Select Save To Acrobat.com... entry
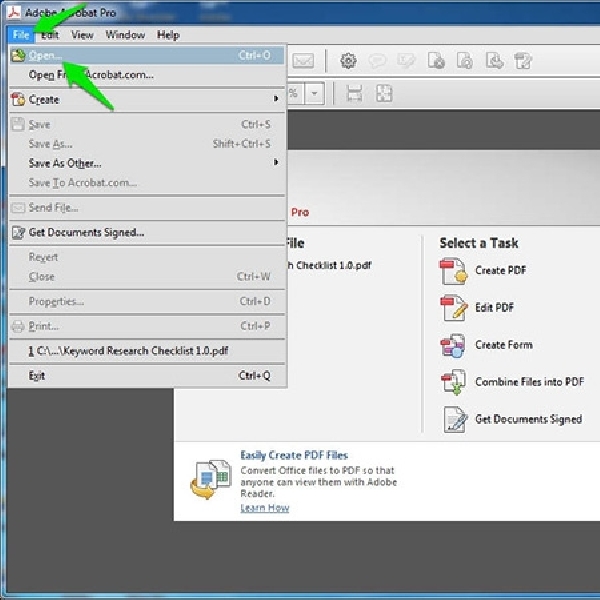Image resolution: width=600 pixels, height=600 pixels. (147, 183)
